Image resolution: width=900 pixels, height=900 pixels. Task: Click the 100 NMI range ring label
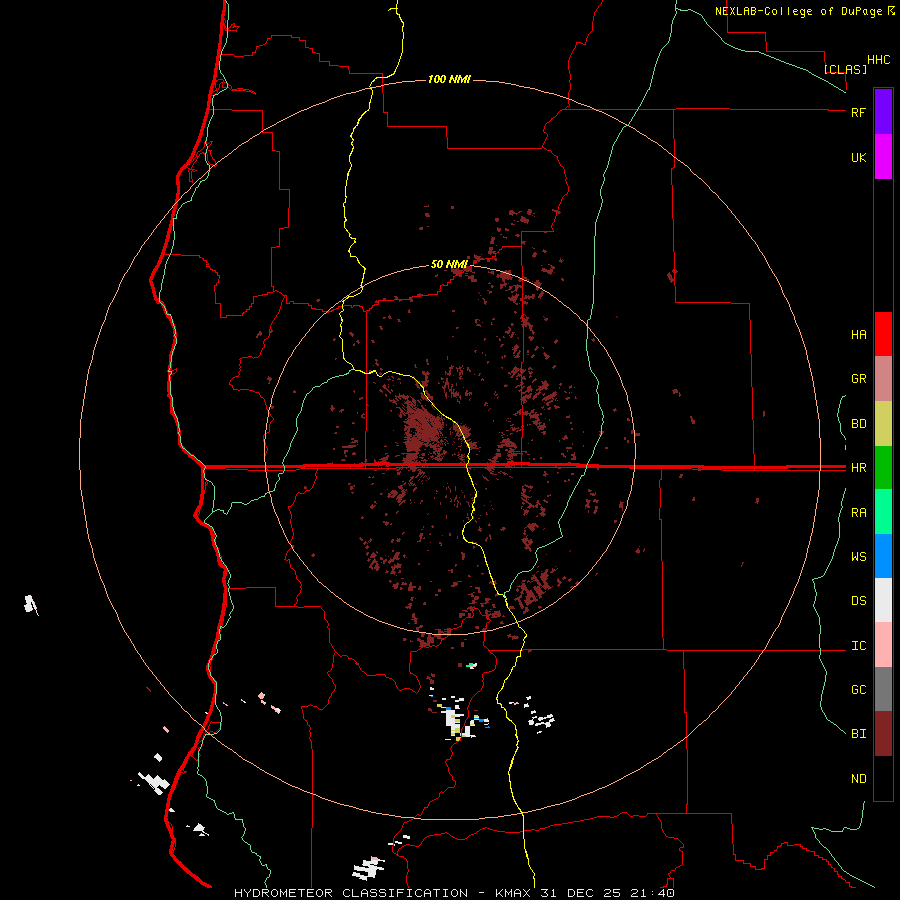[x=449, y=79]
